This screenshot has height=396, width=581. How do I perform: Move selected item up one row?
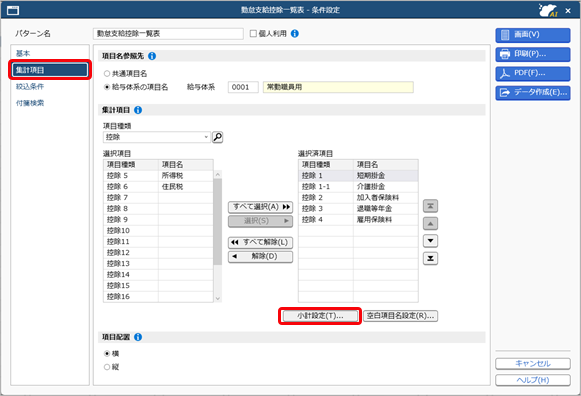(430, 223)
